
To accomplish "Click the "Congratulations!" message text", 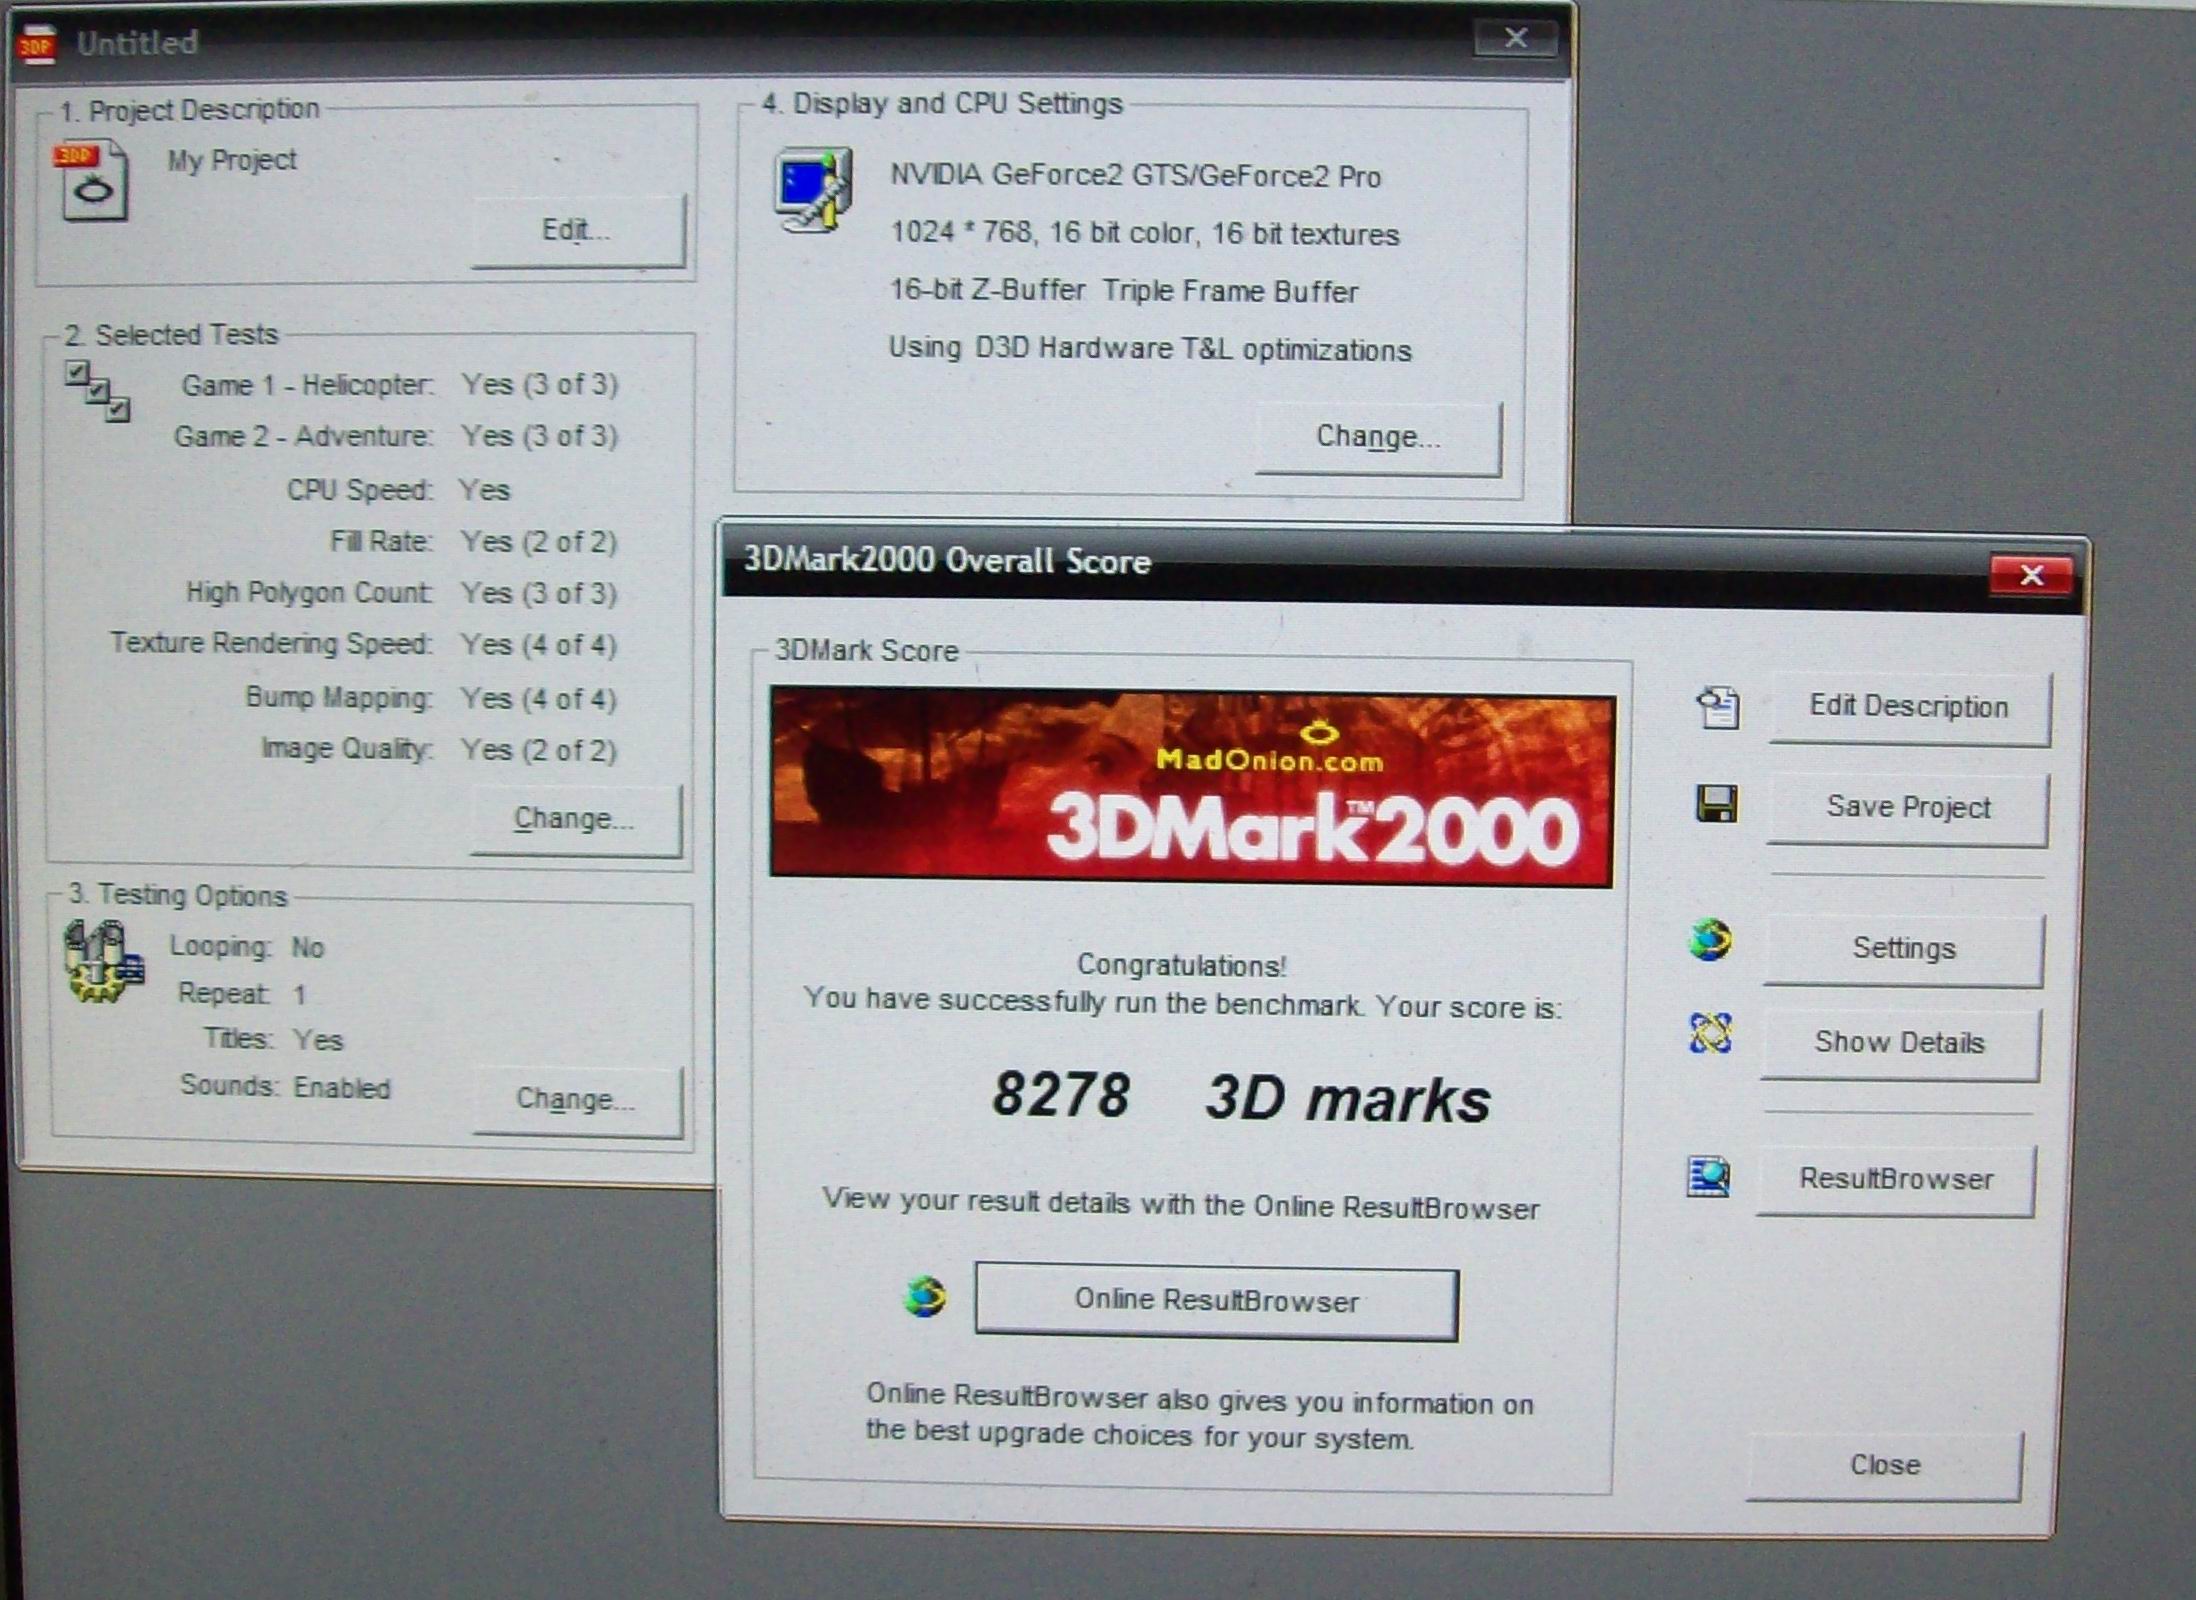I will click(1181, 966).
